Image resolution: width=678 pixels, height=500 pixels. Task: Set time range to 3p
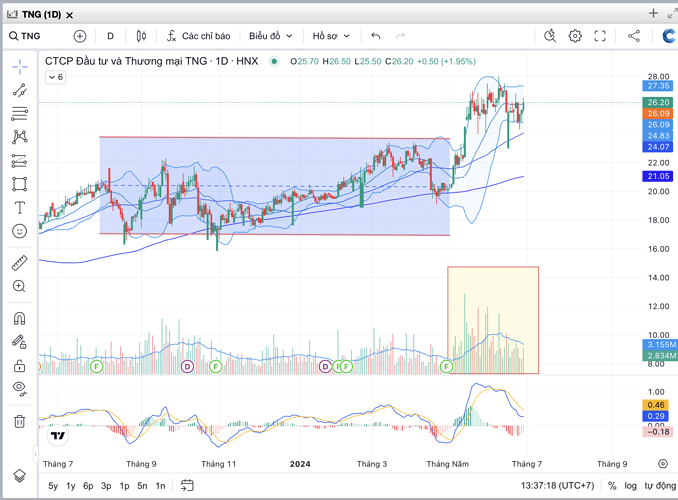click(106, 486)
